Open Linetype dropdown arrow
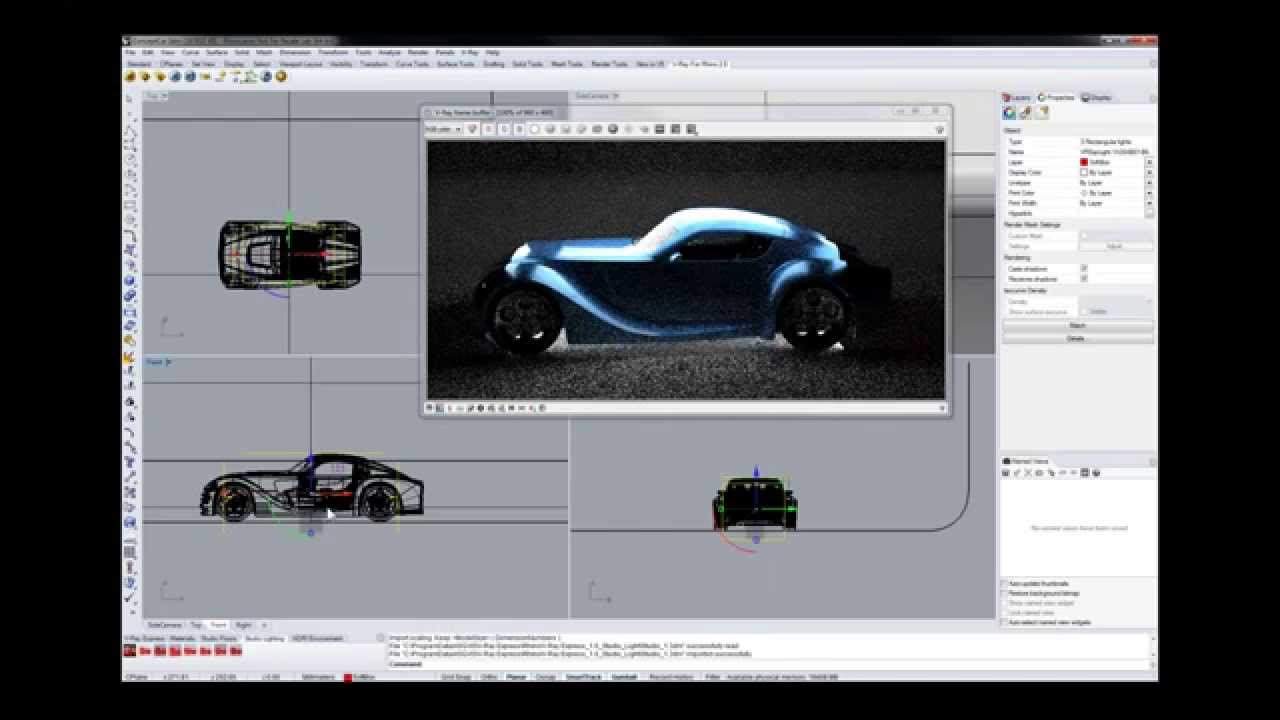The height and width of the screenshot is (720, 1280). point(1149,183)
